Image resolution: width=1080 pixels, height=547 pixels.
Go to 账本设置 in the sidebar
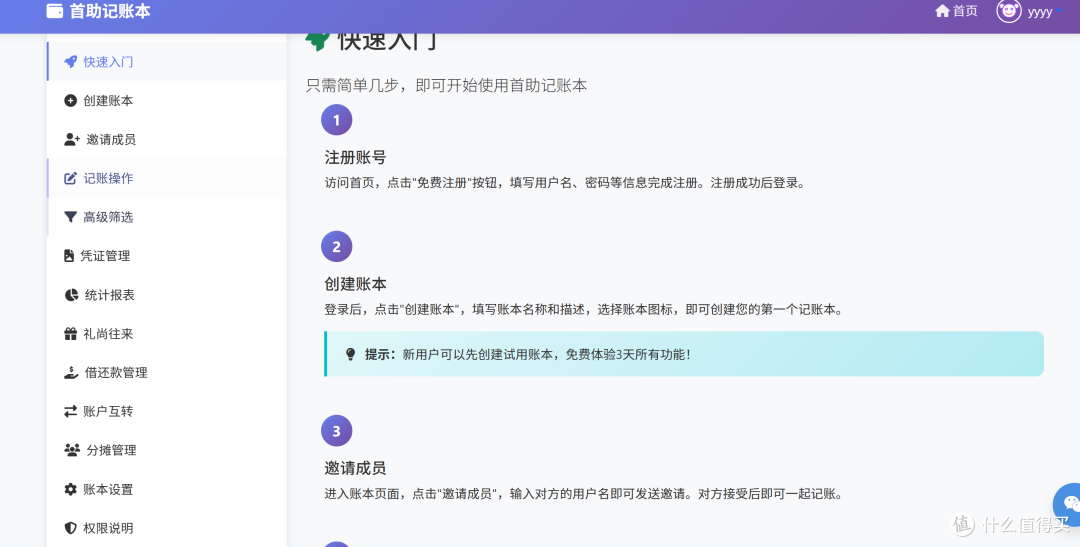point(167,489)
